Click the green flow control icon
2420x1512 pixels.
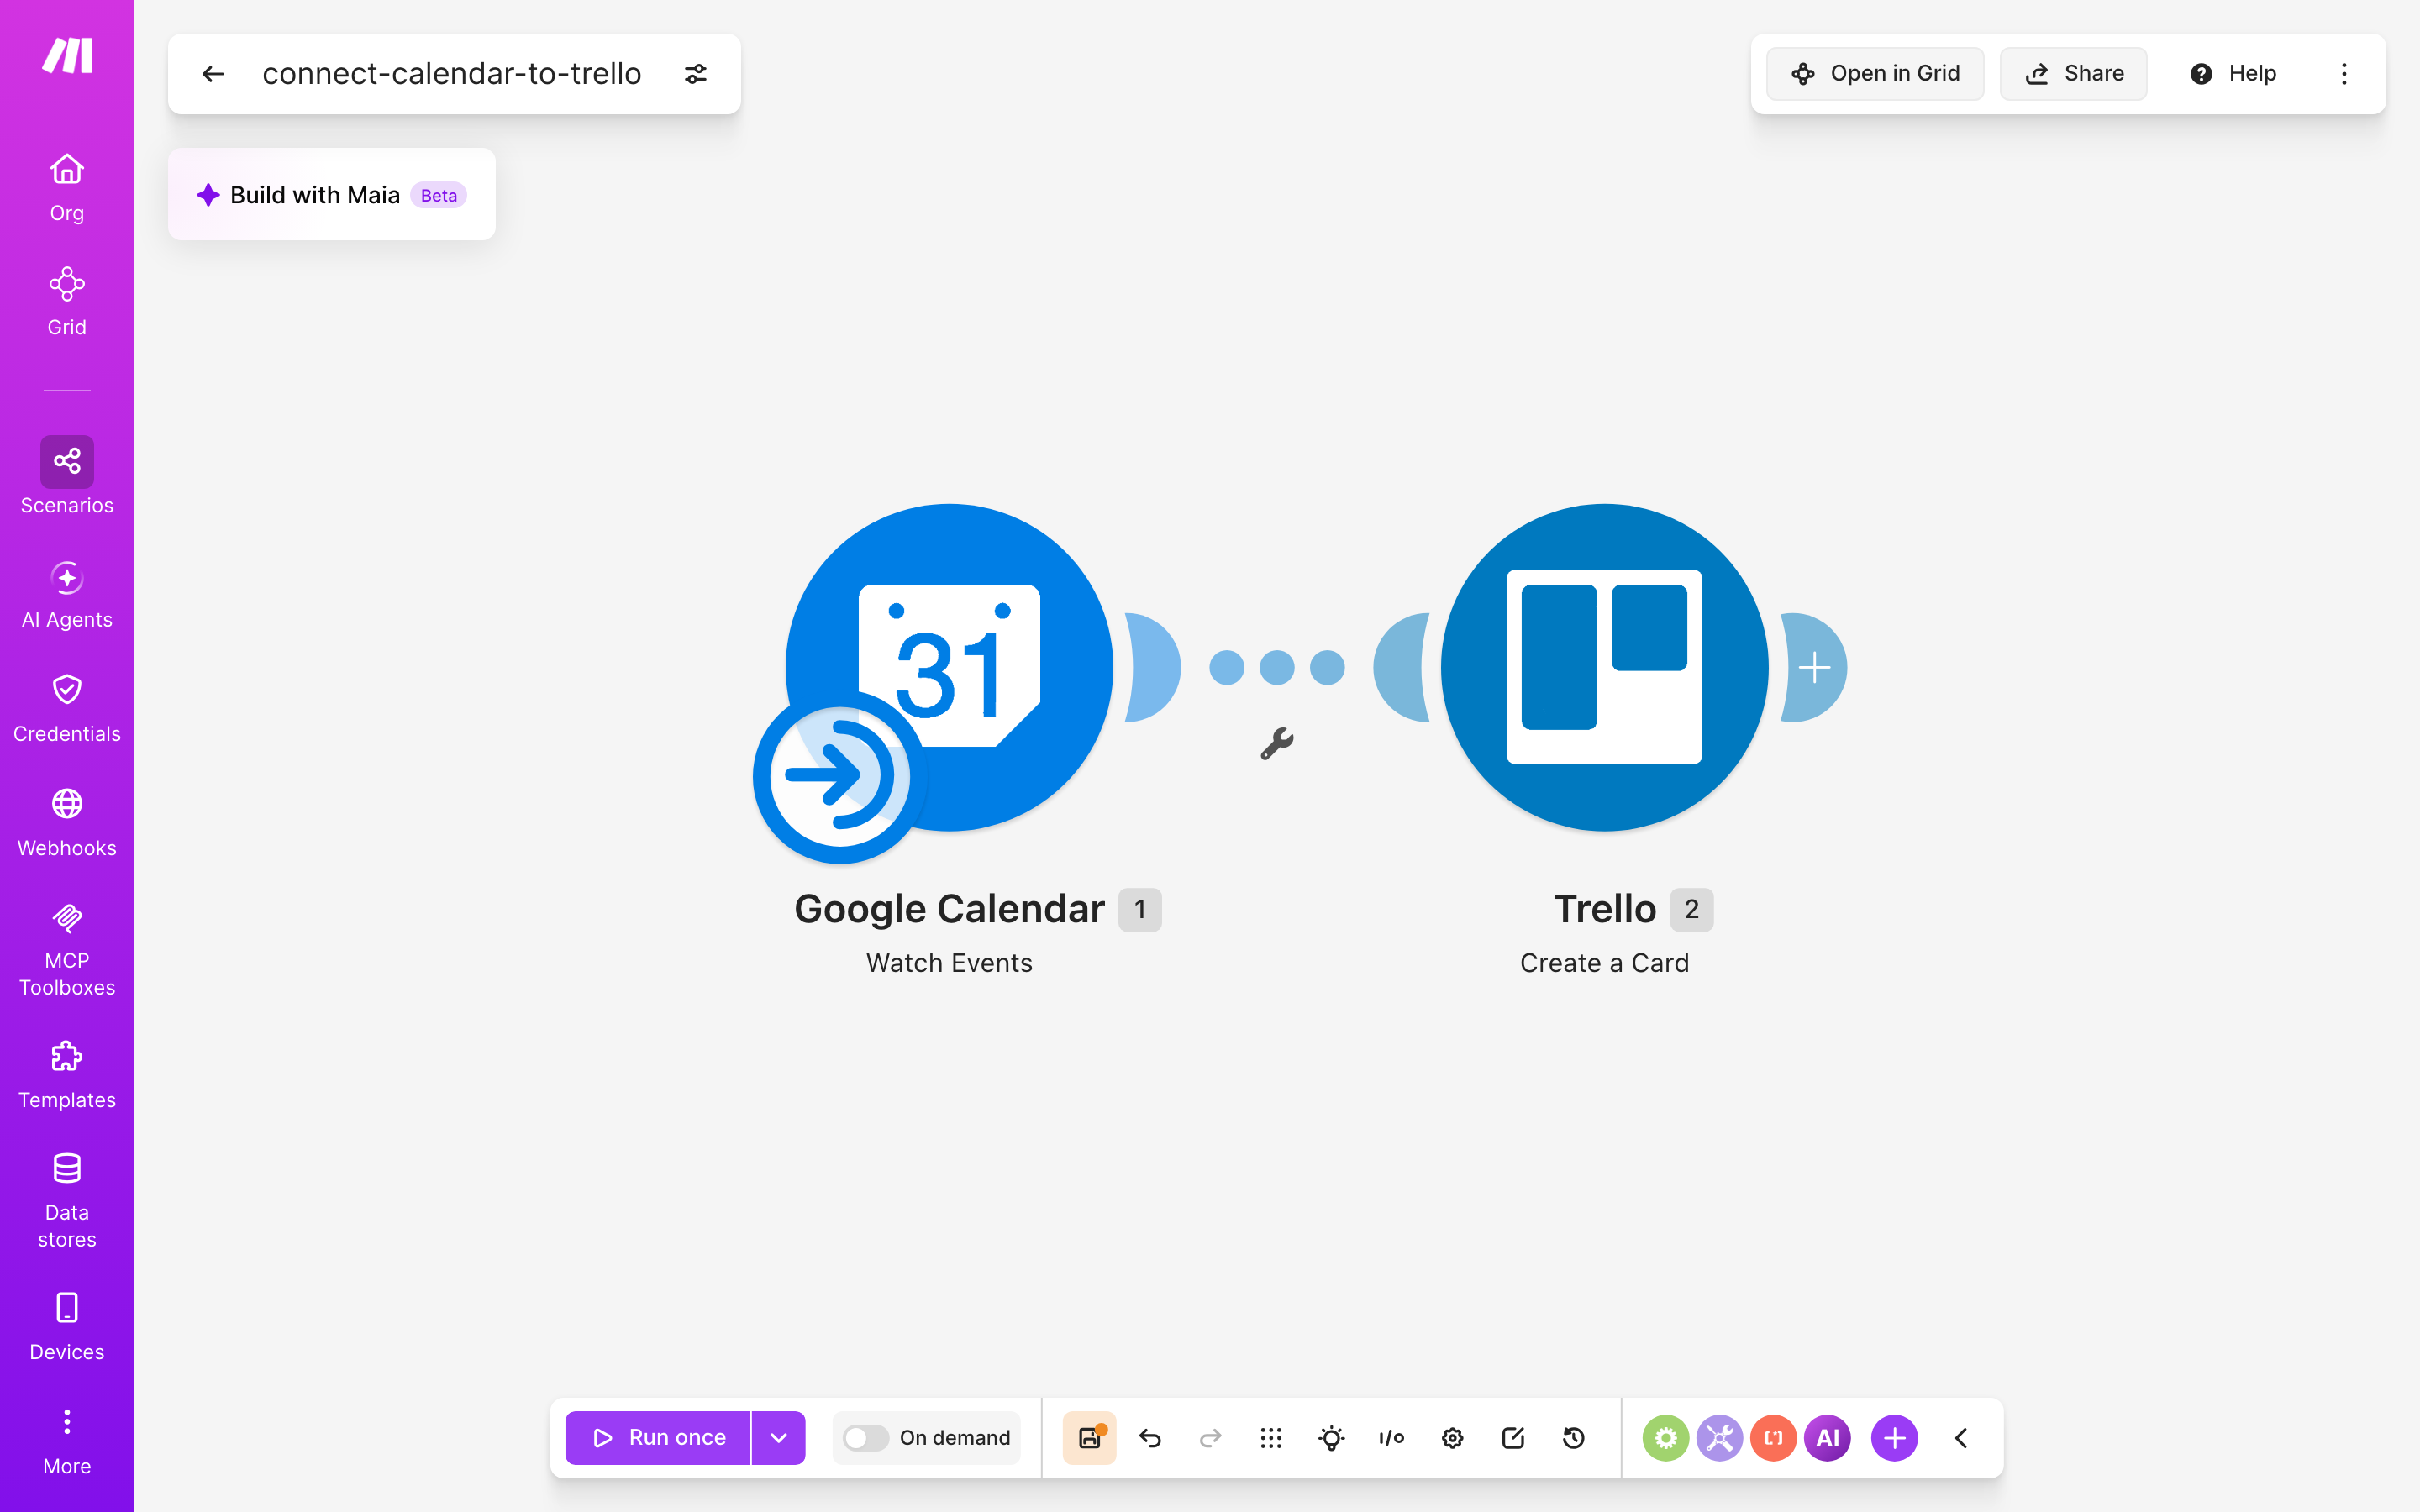tap(1666, 1438)
